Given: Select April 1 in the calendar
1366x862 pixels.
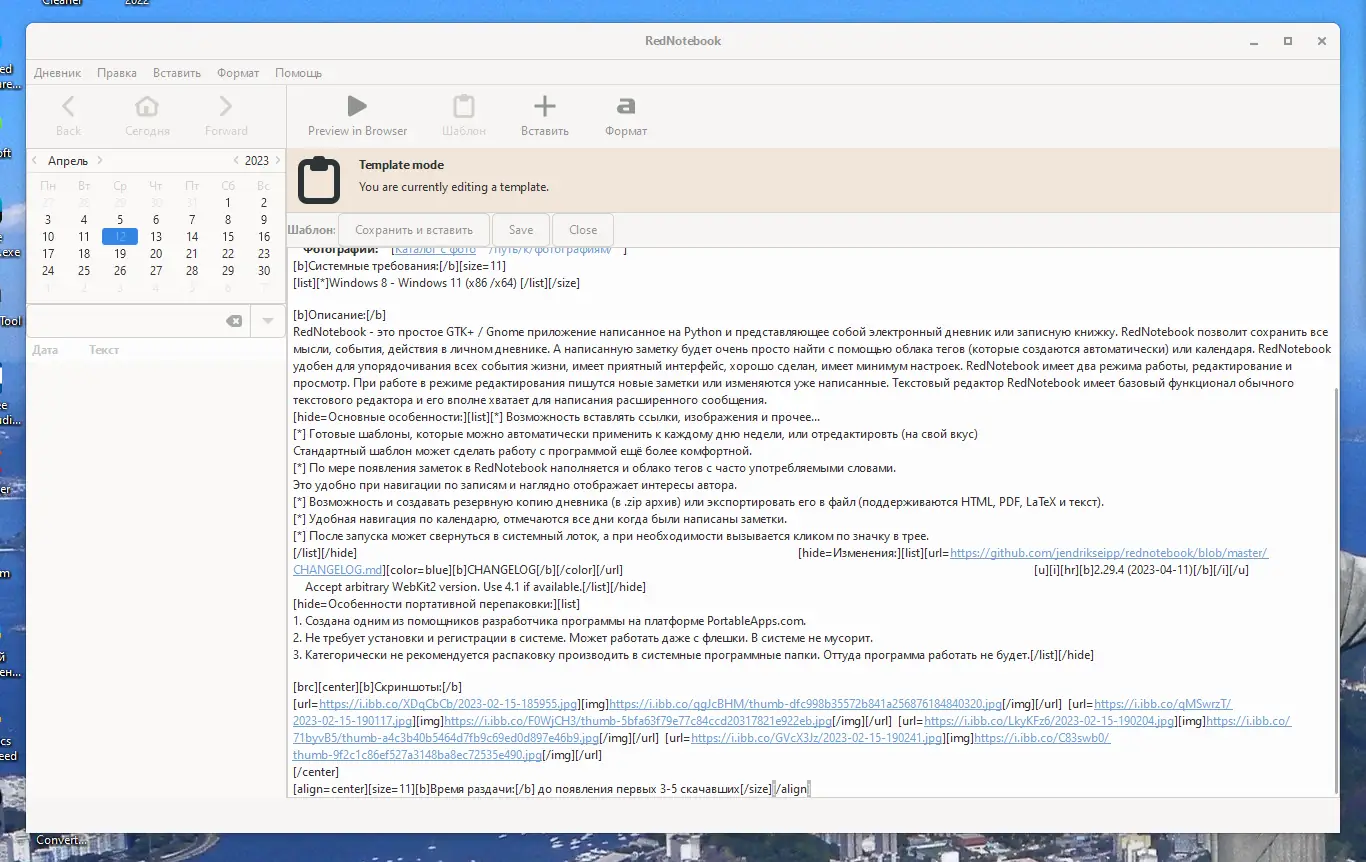Looking at the screenshot, I should [x=228, y=203].
